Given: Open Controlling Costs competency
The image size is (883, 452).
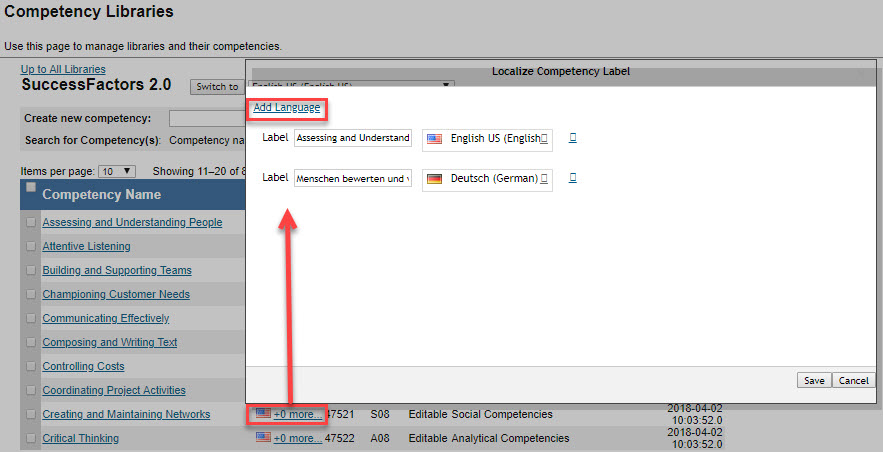Looking at the screenshot, I should pyautogui.click(x=83, y=366).
